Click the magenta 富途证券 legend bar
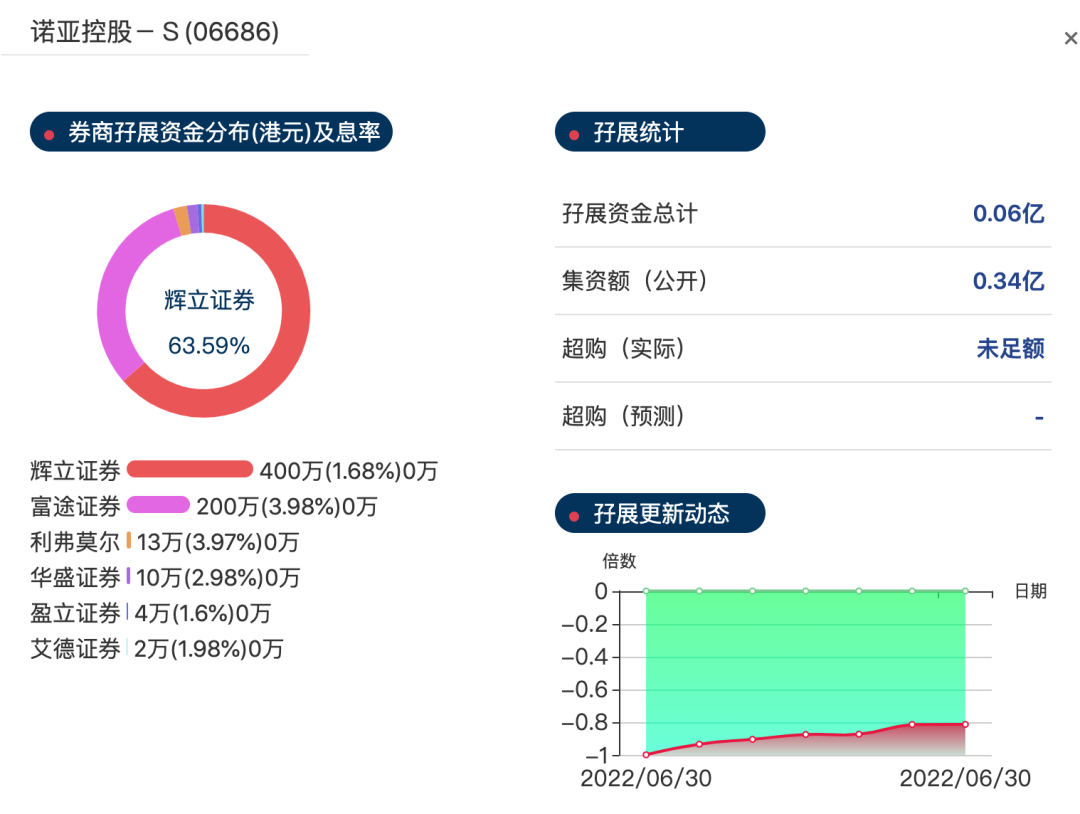This screenshot has height=814, width=1080. pos(158,505)
